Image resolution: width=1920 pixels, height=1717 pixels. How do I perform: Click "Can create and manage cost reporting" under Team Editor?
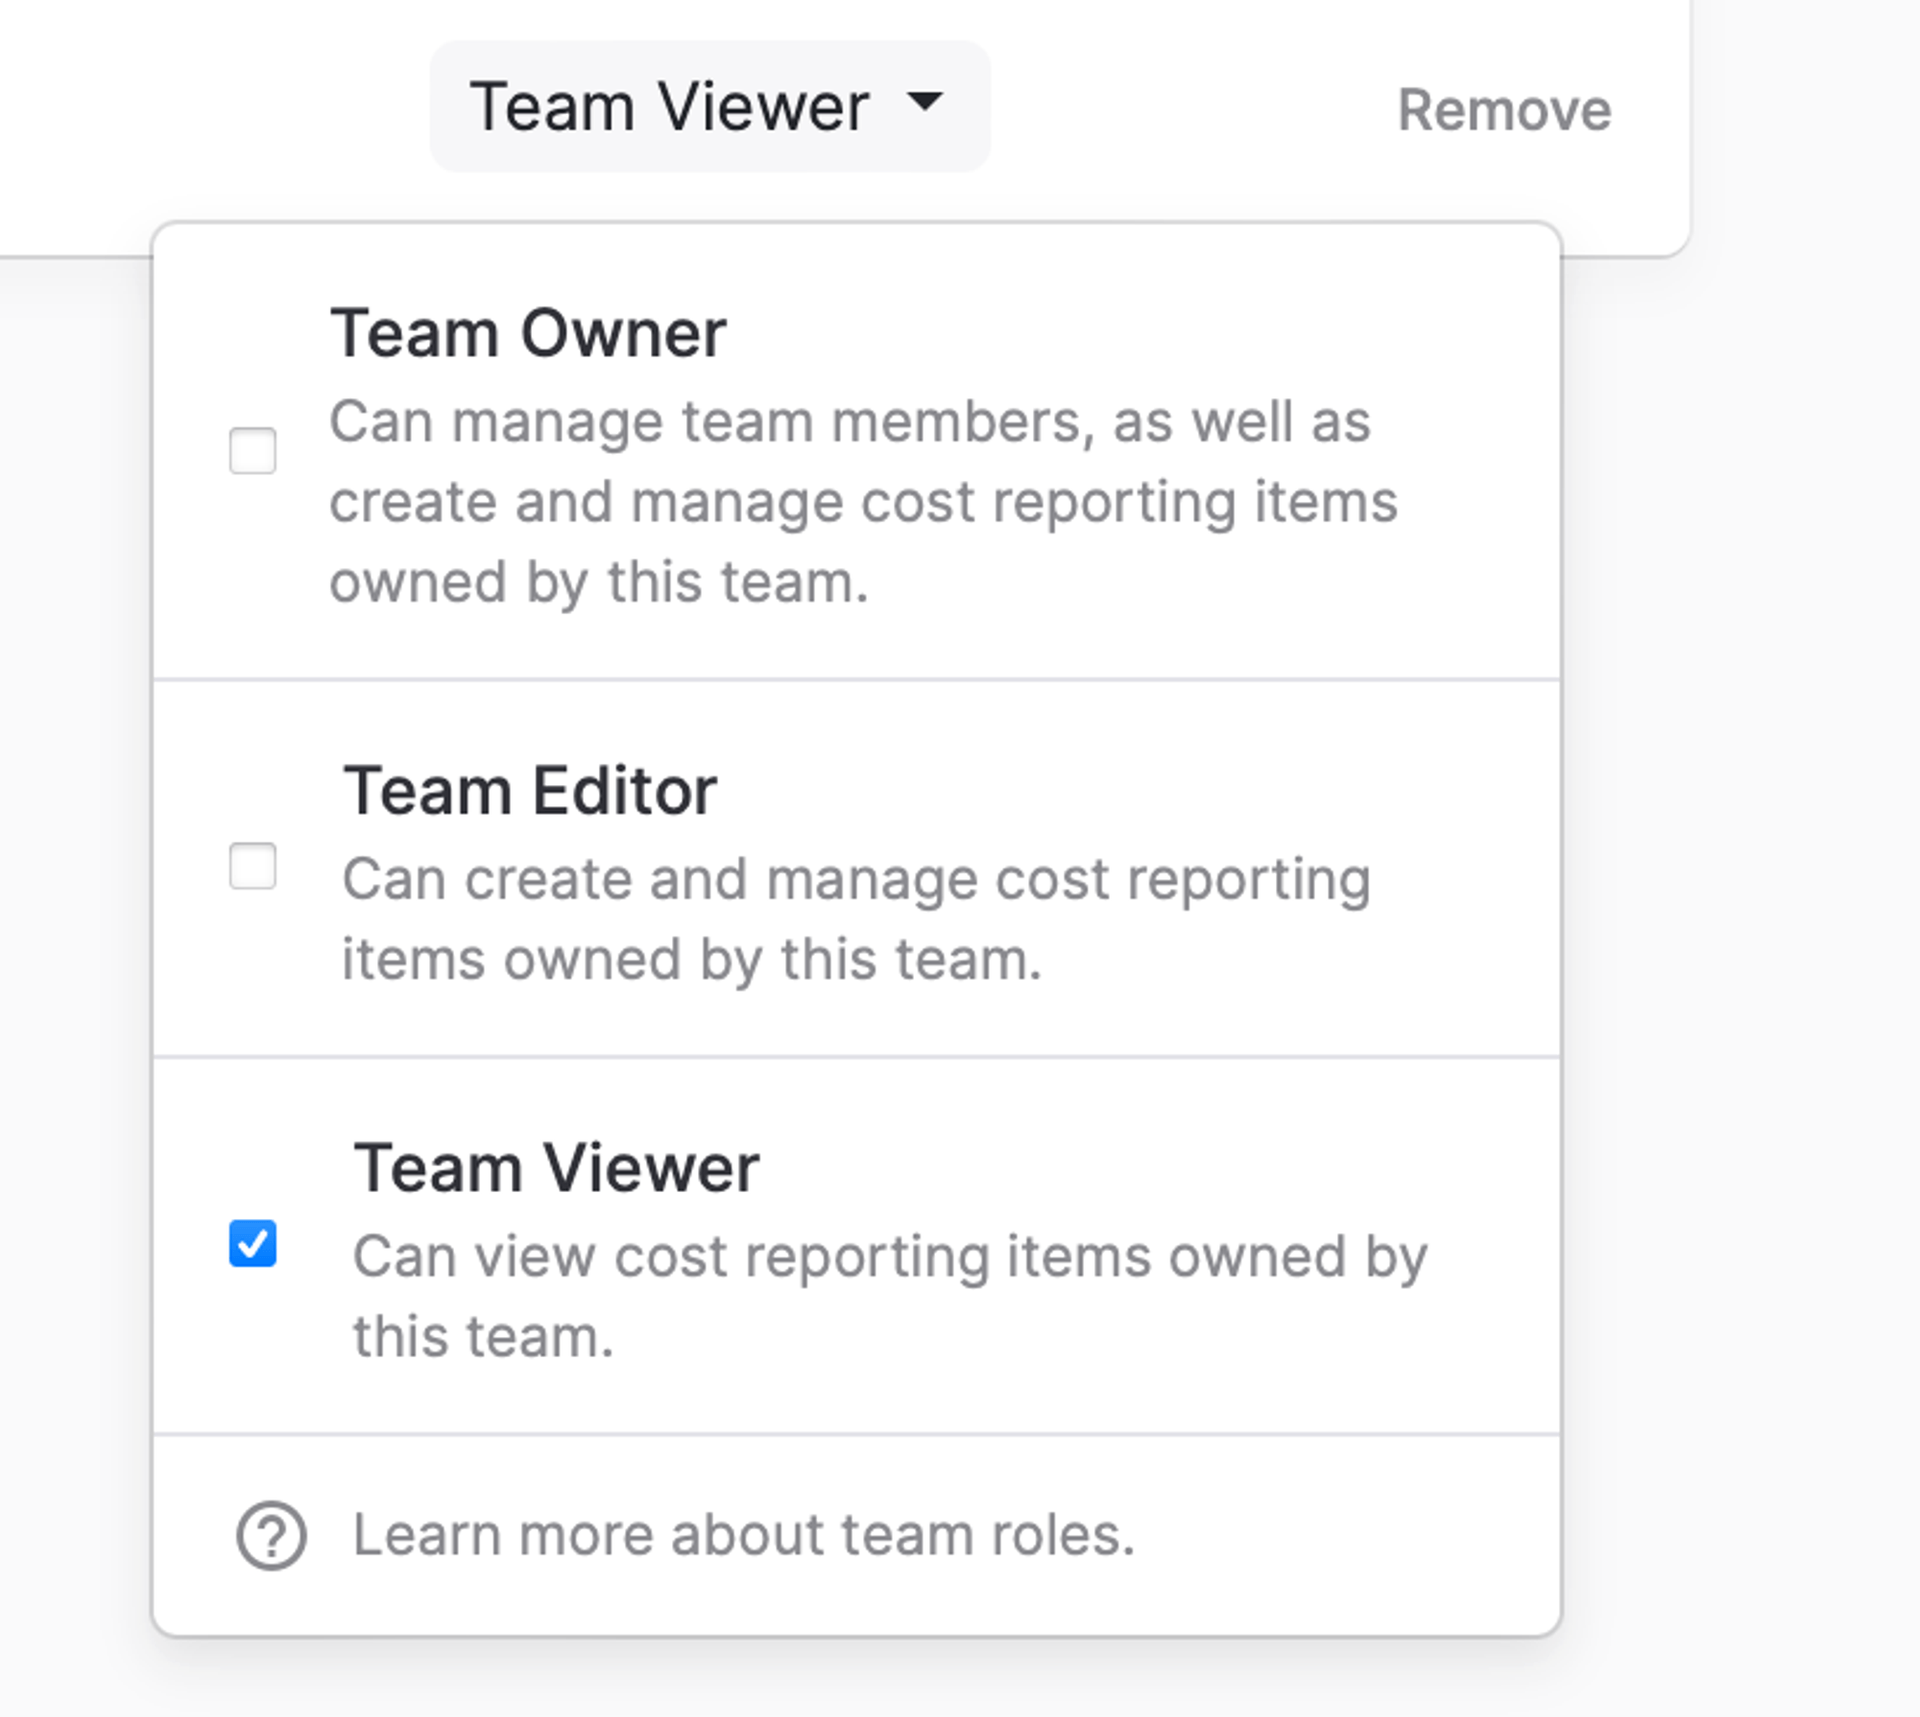point(856,880)
